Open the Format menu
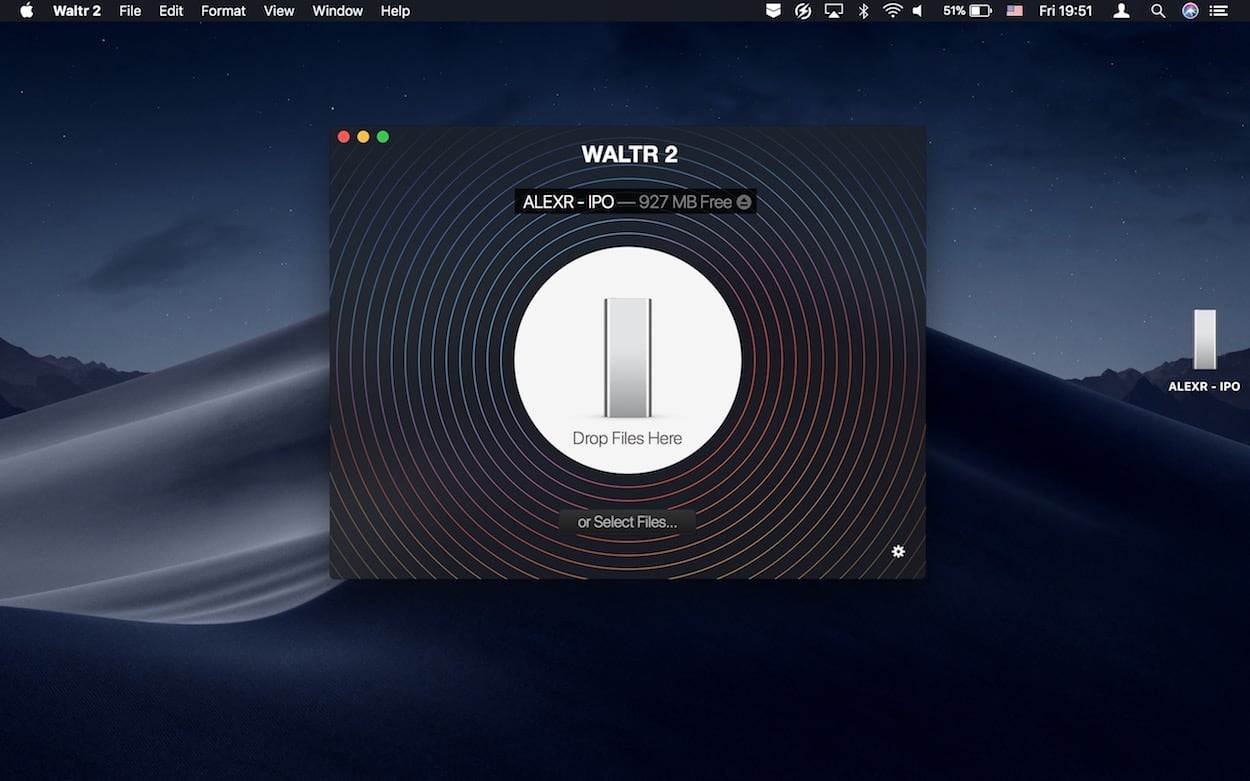 click(223, 11)
